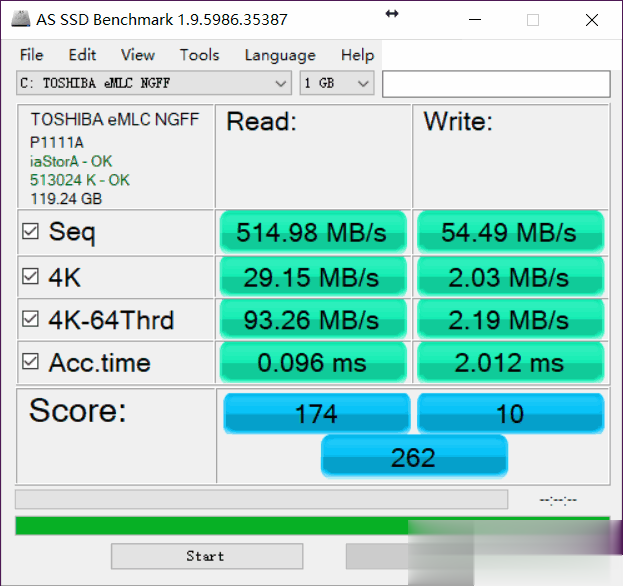Screen dimensions: 623x586
Task: Open the File menu
Action: (x=31, y=55)
